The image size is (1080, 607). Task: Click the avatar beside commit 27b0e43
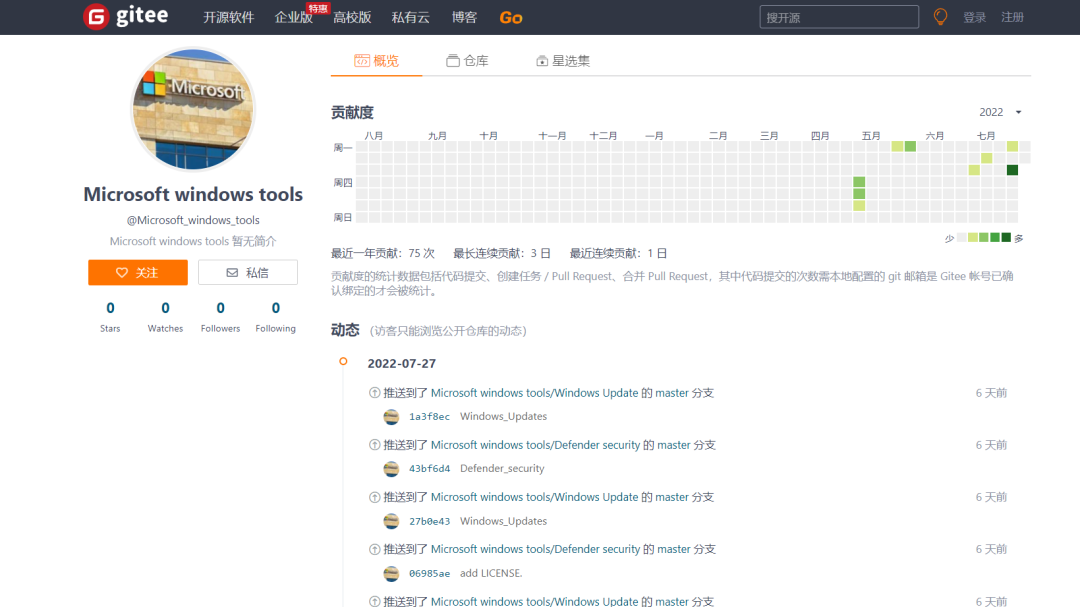(x=391, y=522)
